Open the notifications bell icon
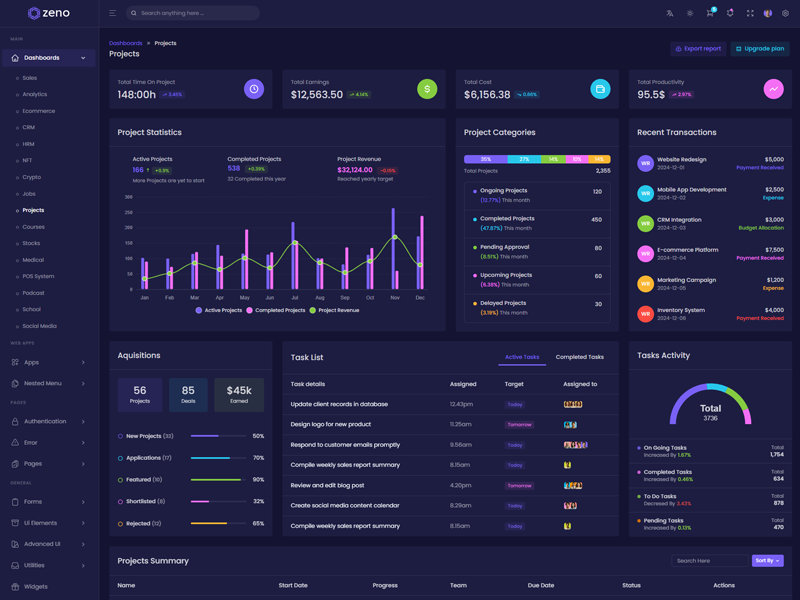This screenshot has height=600, width=800. pyautogui.click(x=730, y=13)
